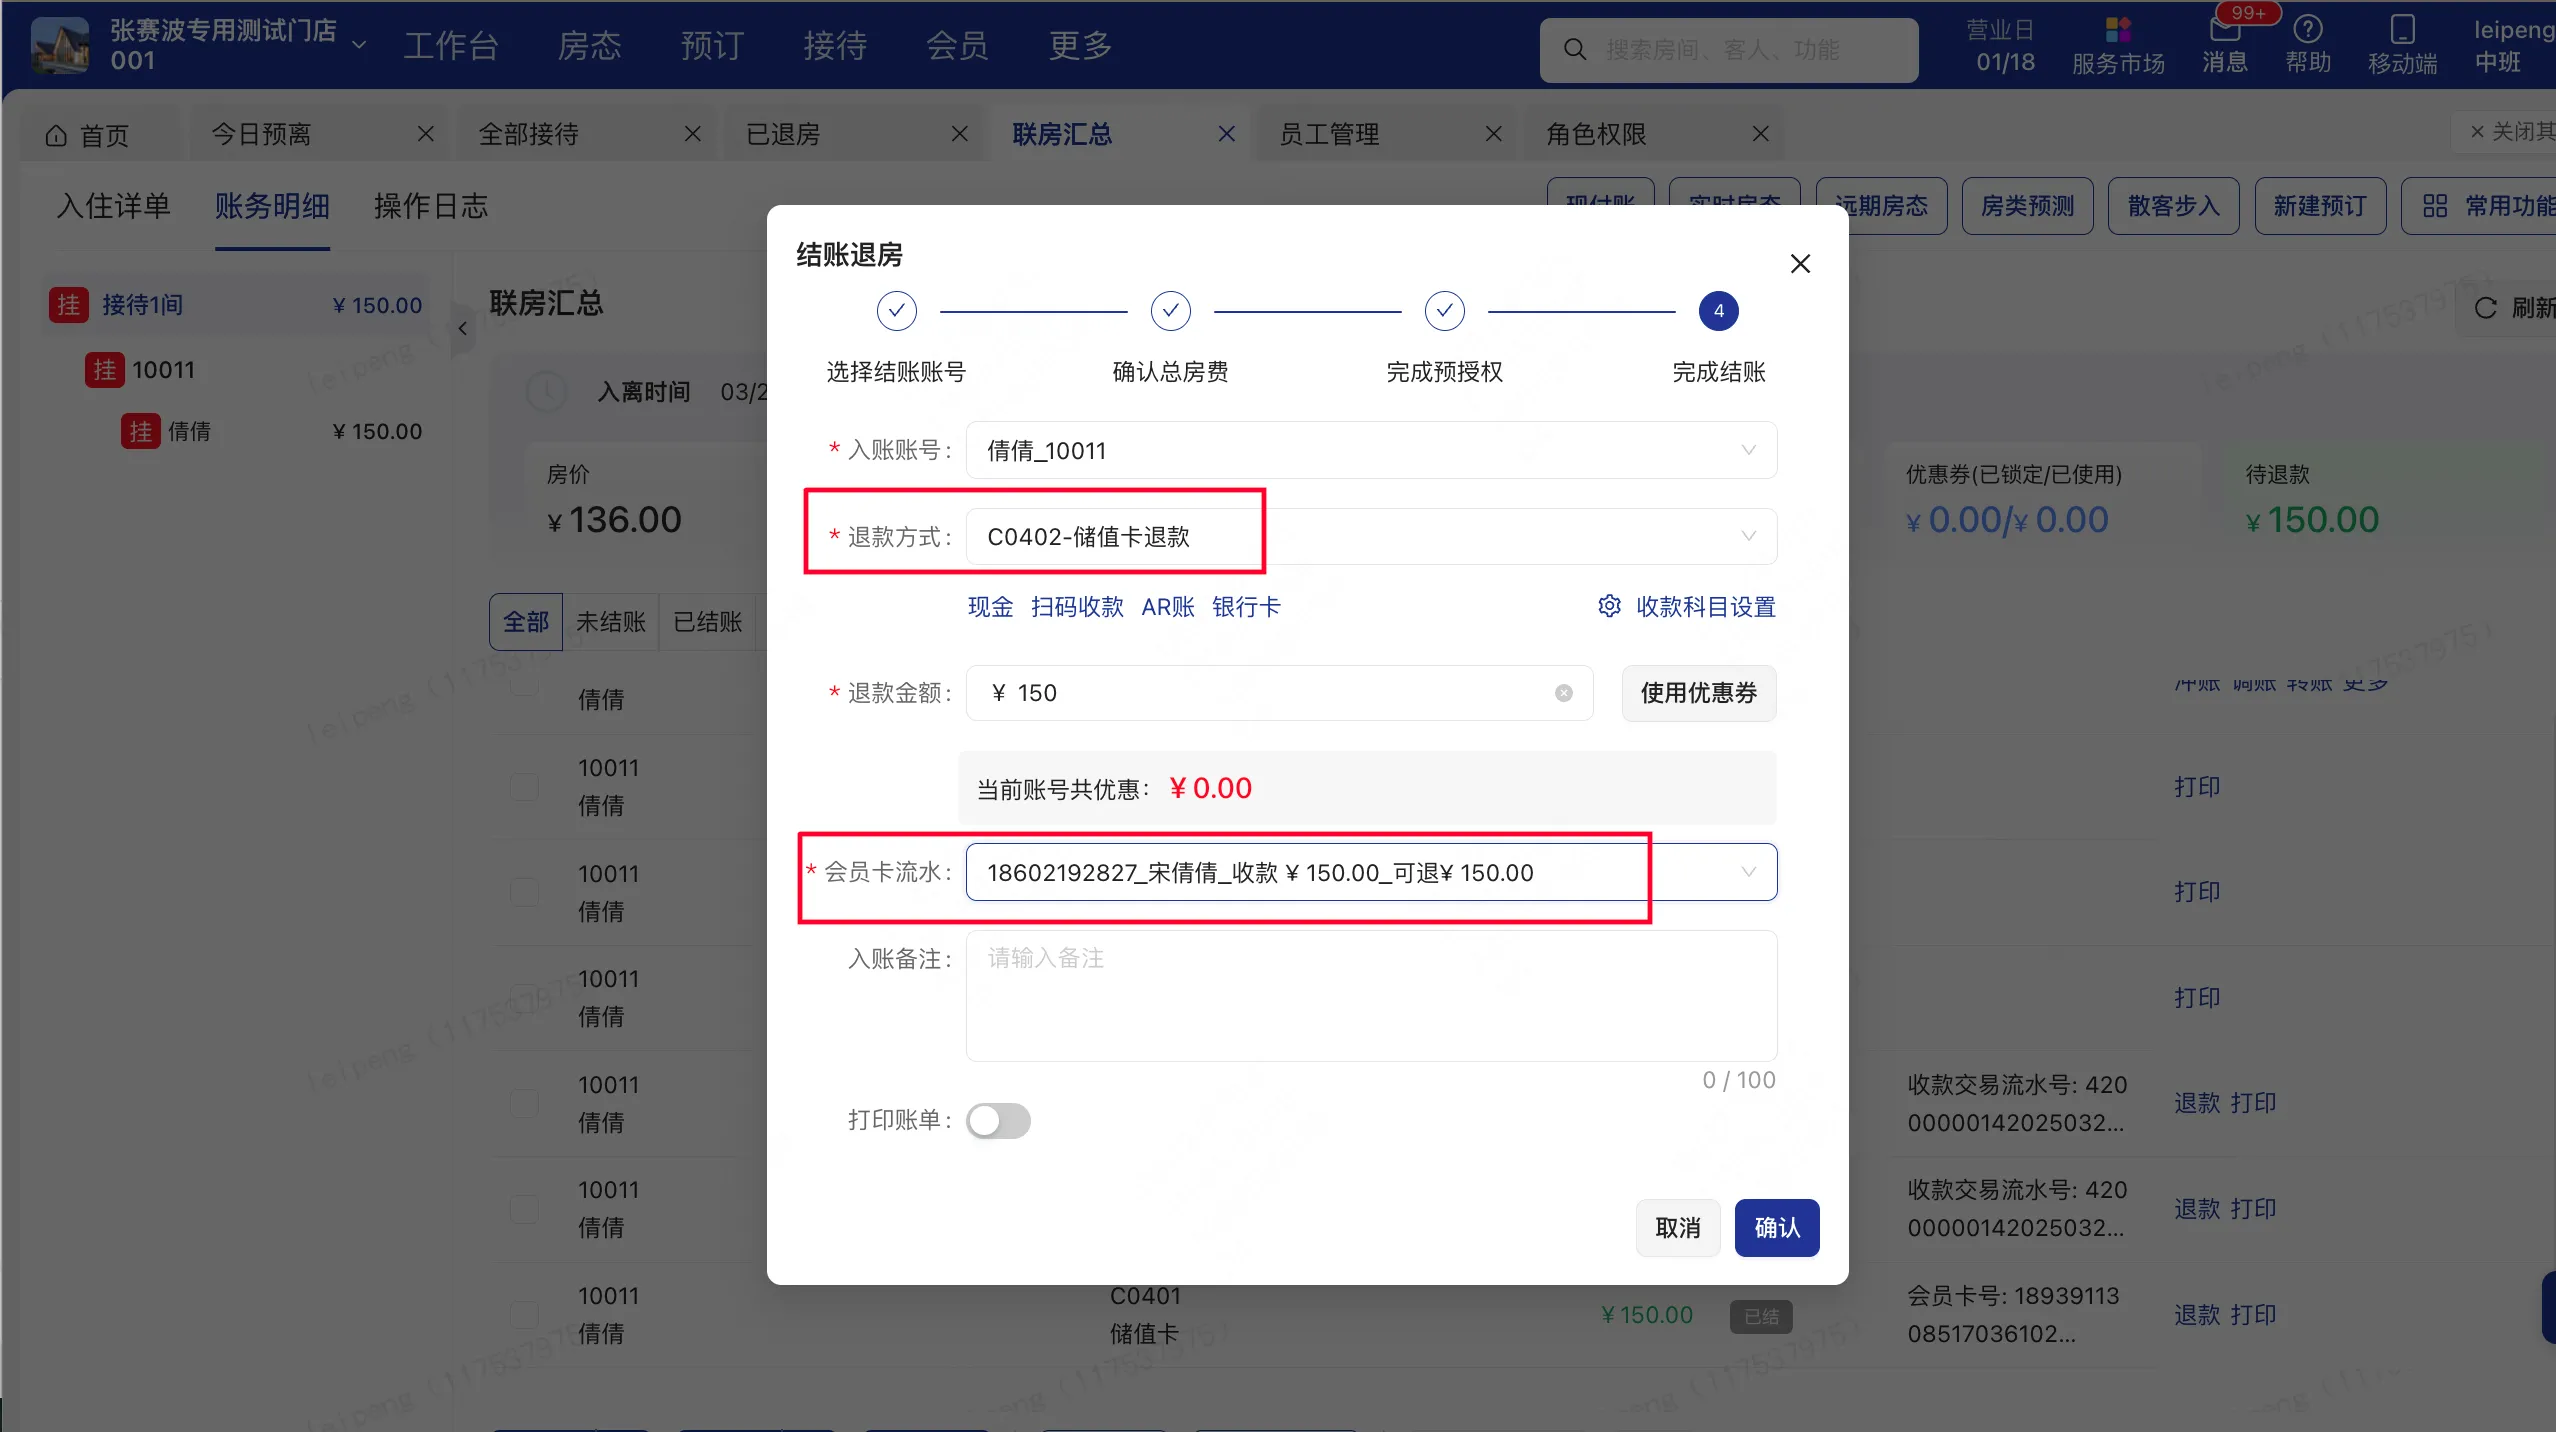Close the 全部接待 tab

[x=693, y=133]
